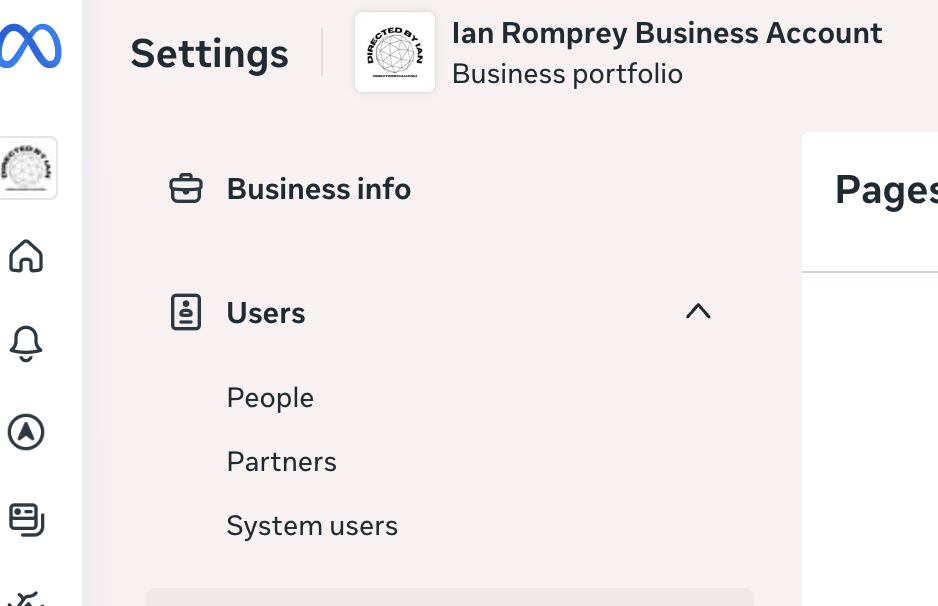Click the news card icon in sidebar
This screenshot has width=938, height=606.
point(26,519)
